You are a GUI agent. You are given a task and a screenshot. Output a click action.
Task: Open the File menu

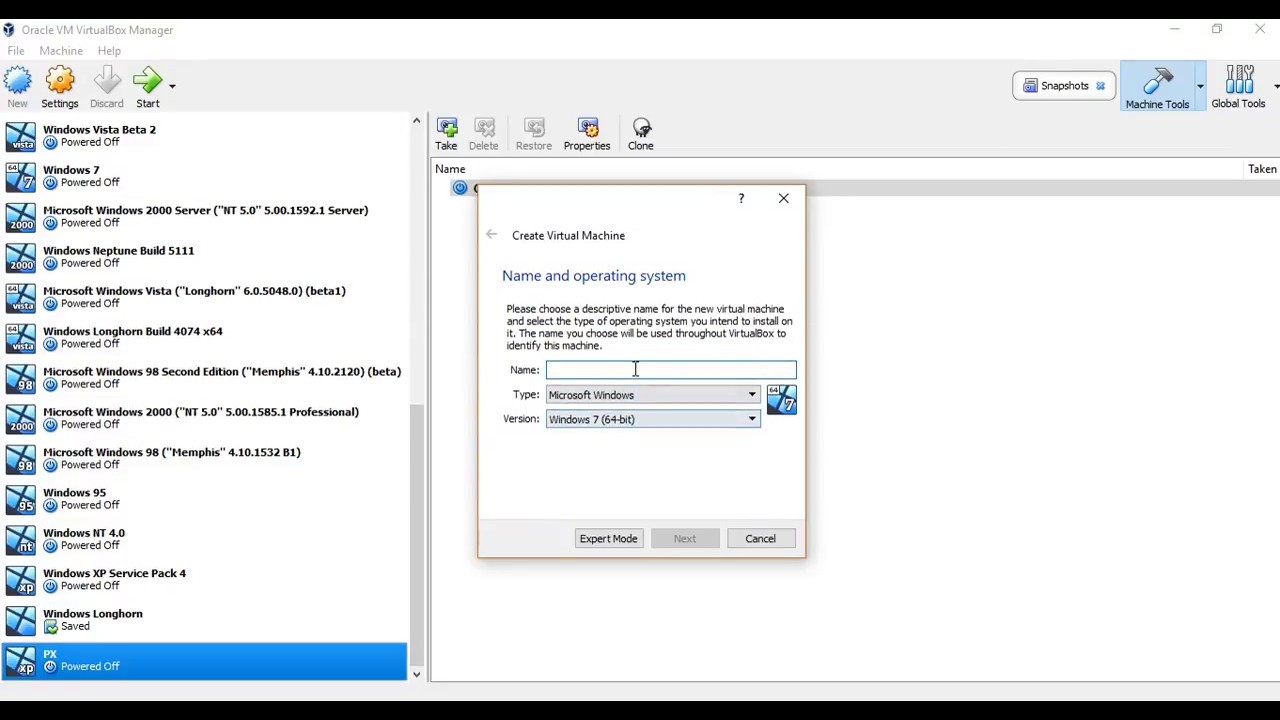pyautogui.click(x=16, y=51)
